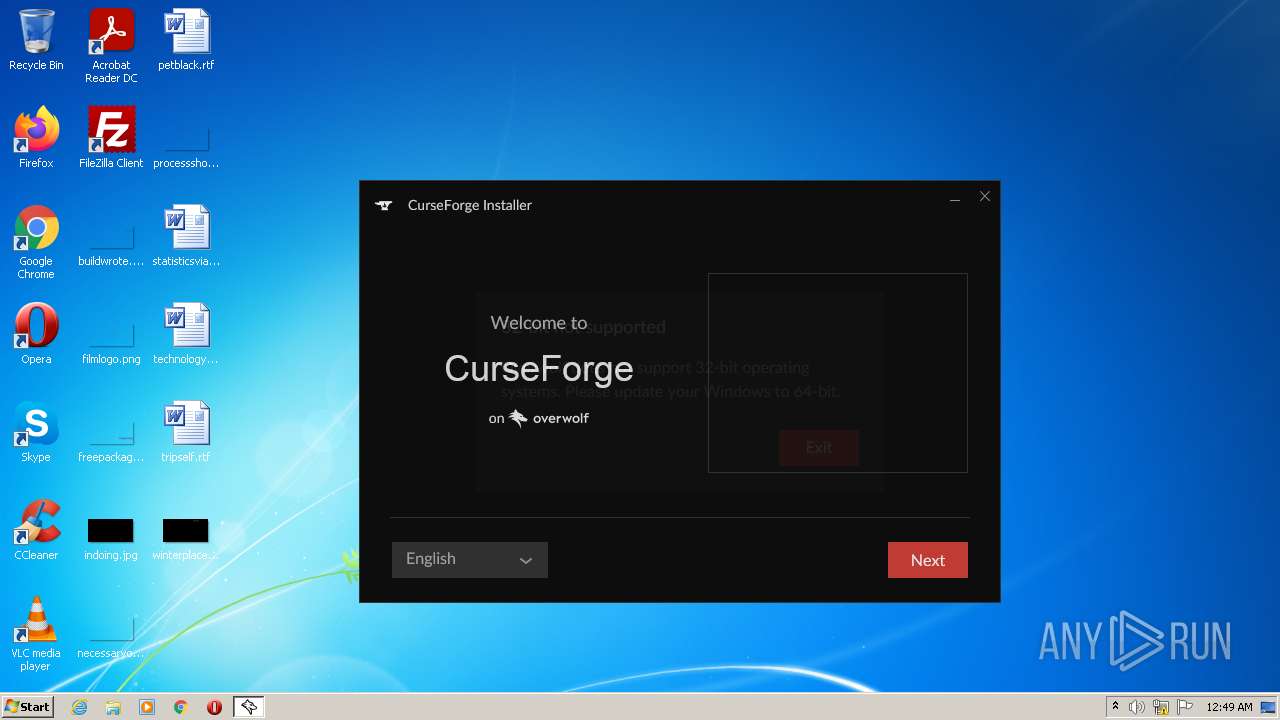Image resolution: width=1280 pixels, height=720 pixels.
Task: Open Internet Explorer from taskbar
Action: point(79,707)
